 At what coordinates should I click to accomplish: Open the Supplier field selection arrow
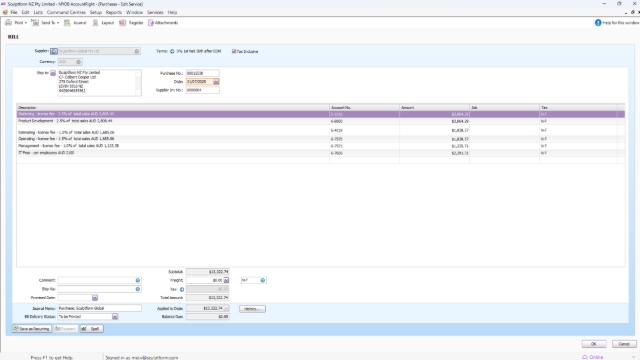pyautogui.click(x=137, y=51)
